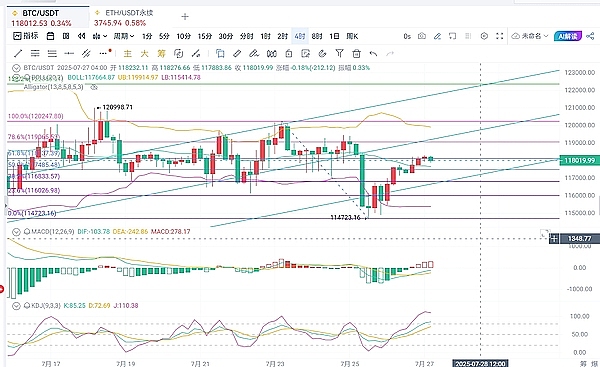Select the active 4时 interval
The height and width of the screenshot is (367, 600).
click(x=300, y=36)
